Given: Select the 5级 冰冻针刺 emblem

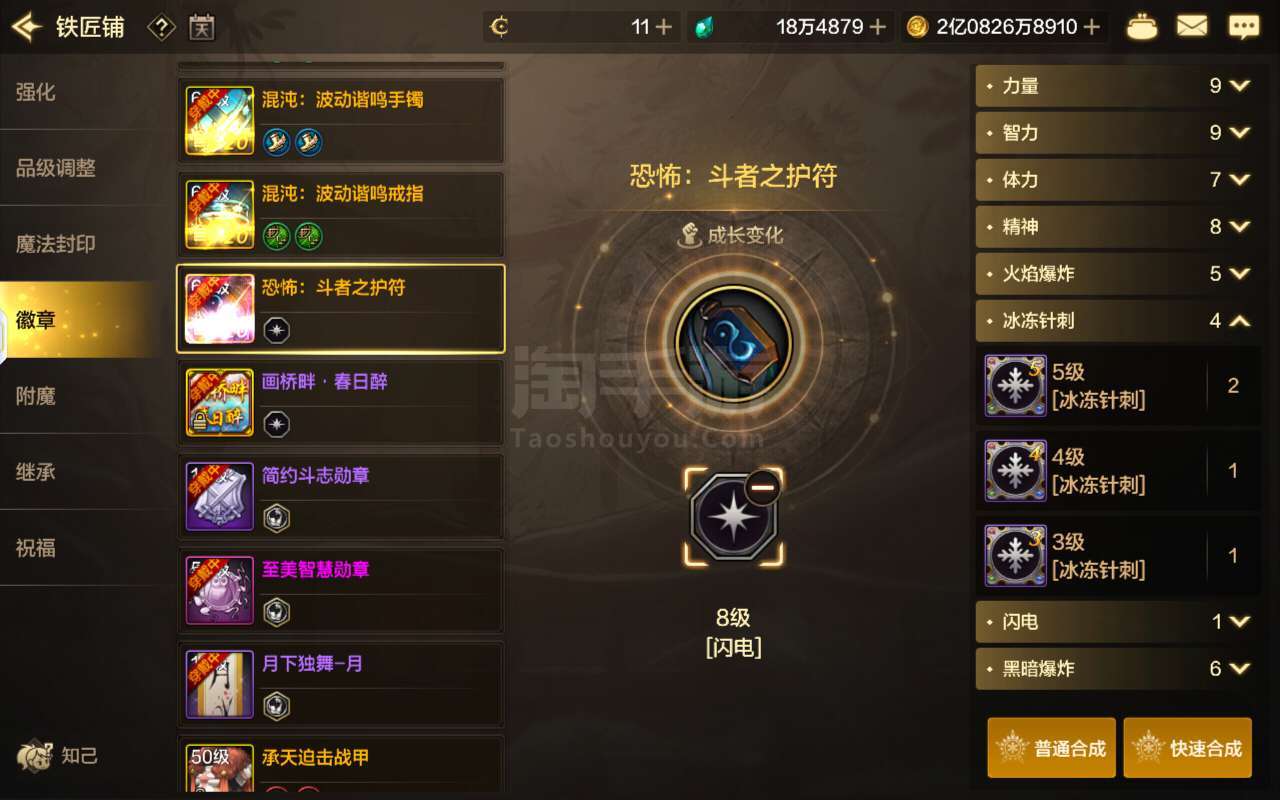Looking at the screenshot, I should pos(1118,386).
